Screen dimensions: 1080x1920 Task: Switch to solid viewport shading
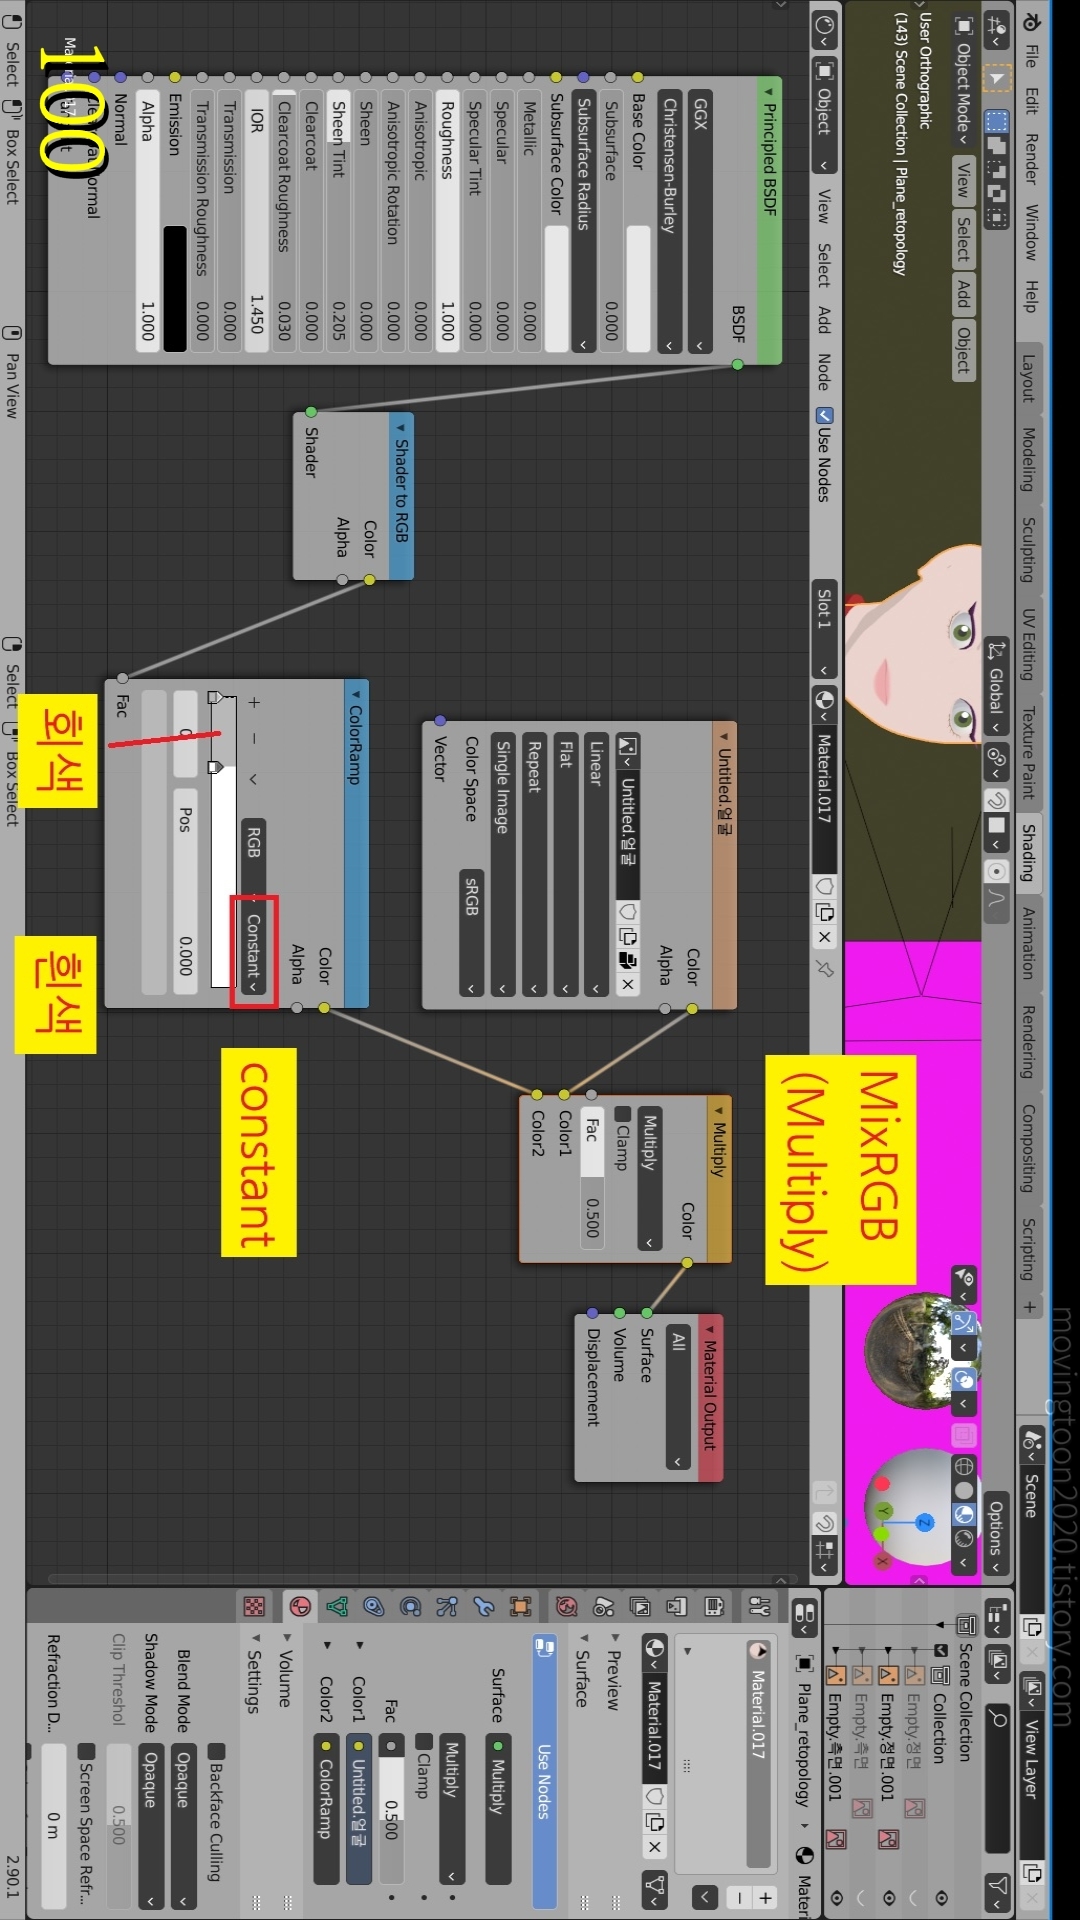click(x=964, y=1490)
